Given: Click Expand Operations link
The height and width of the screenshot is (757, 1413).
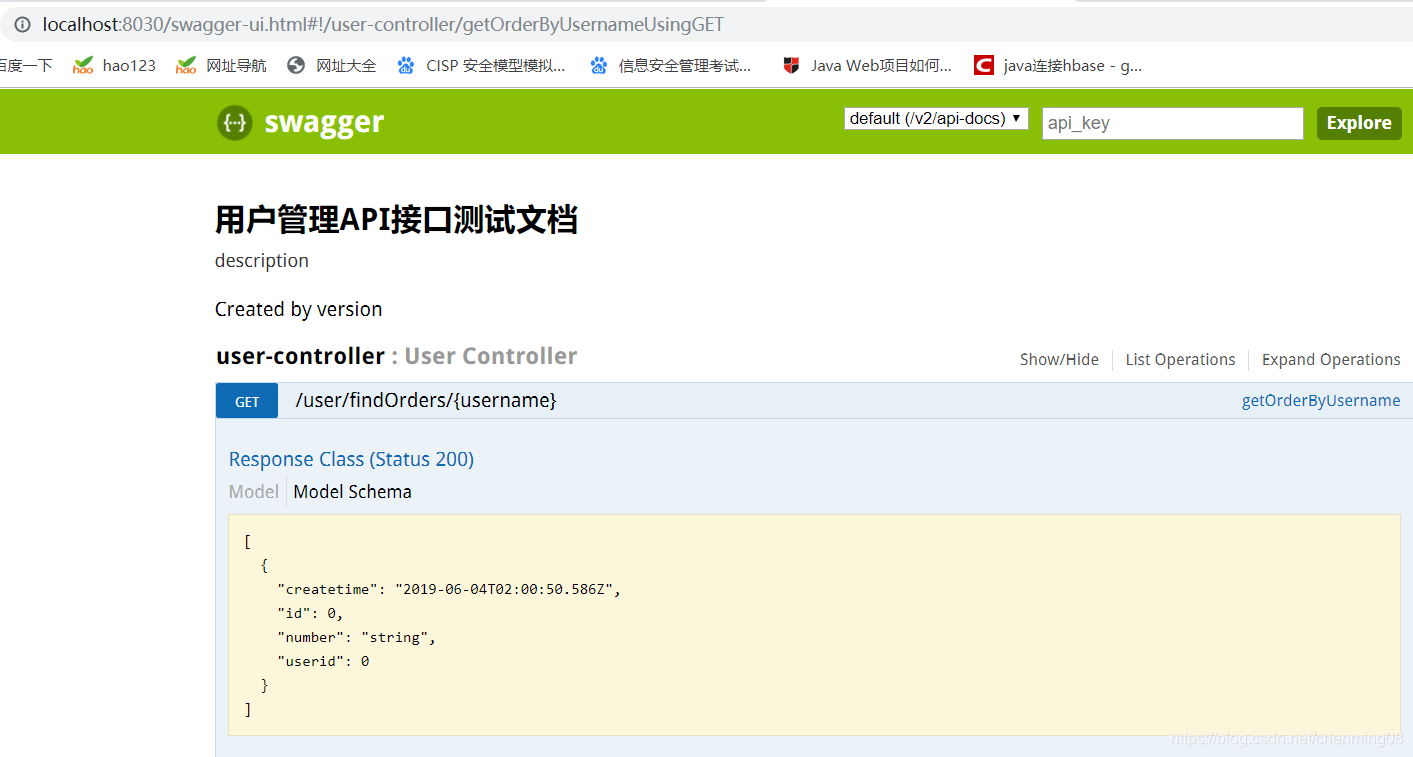Looking at the screenshot, I should [x=1331, y=360].
